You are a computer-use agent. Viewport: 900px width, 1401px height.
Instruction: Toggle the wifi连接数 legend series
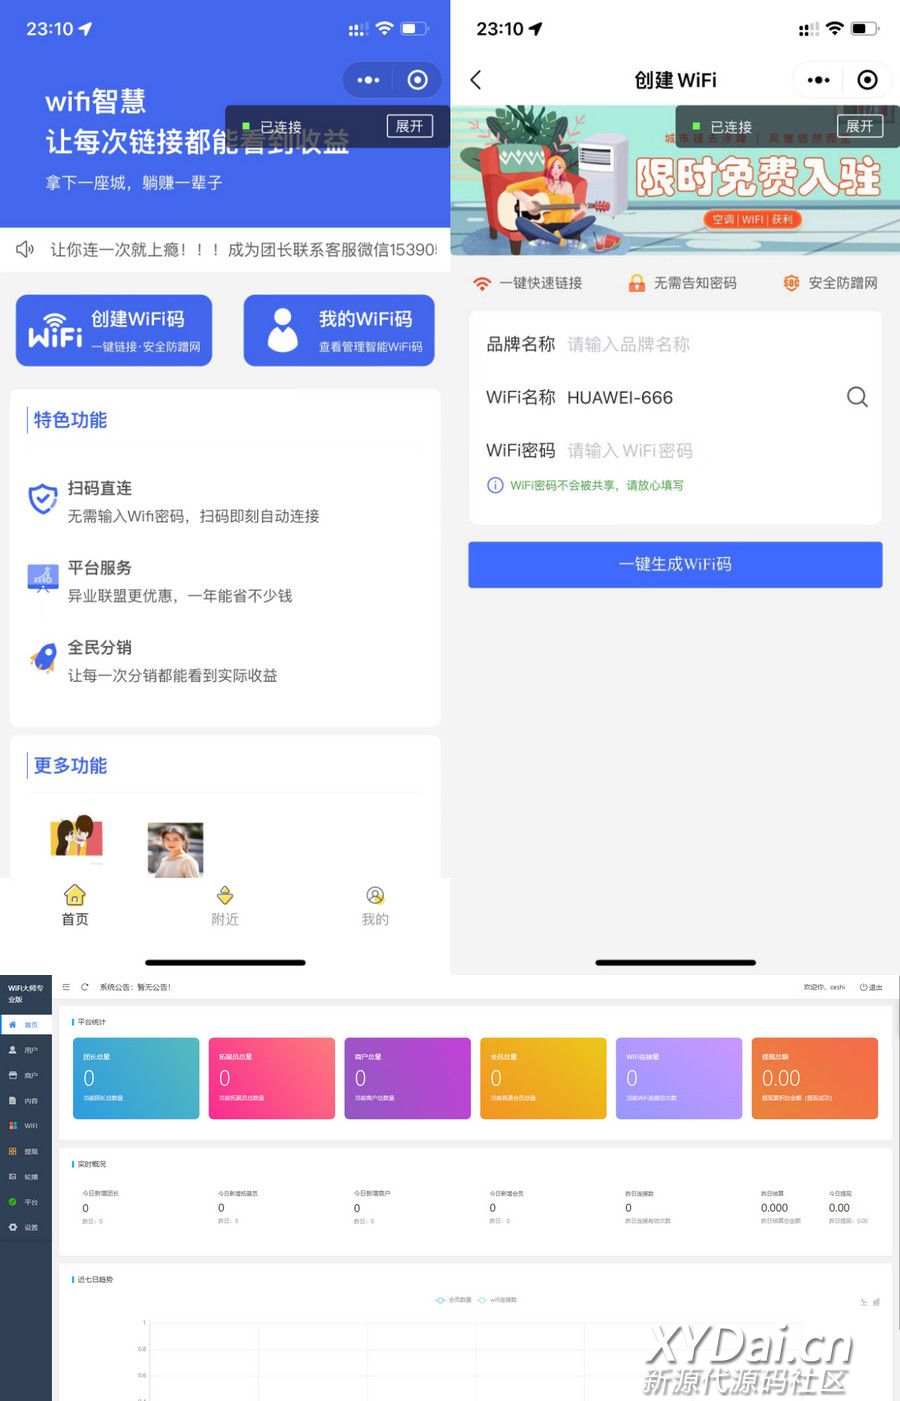tap(498, 1300)
